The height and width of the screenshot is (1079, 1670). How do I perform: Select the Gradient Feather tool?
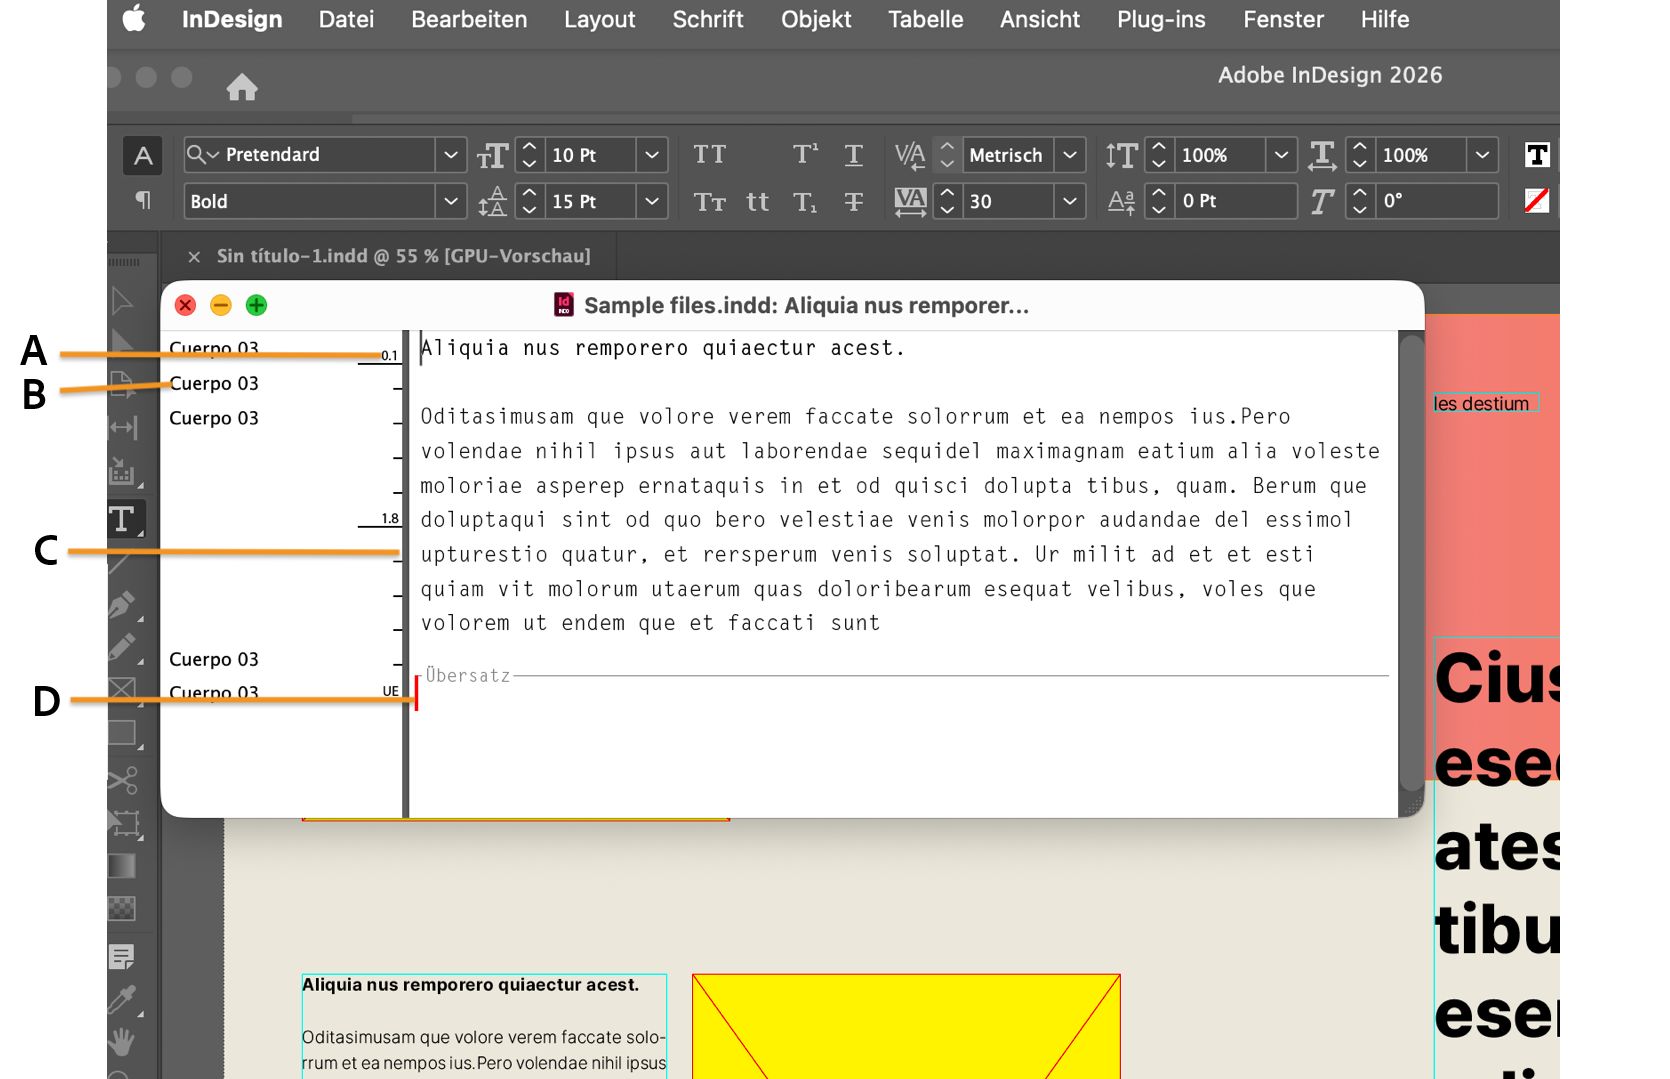(122, 908)
